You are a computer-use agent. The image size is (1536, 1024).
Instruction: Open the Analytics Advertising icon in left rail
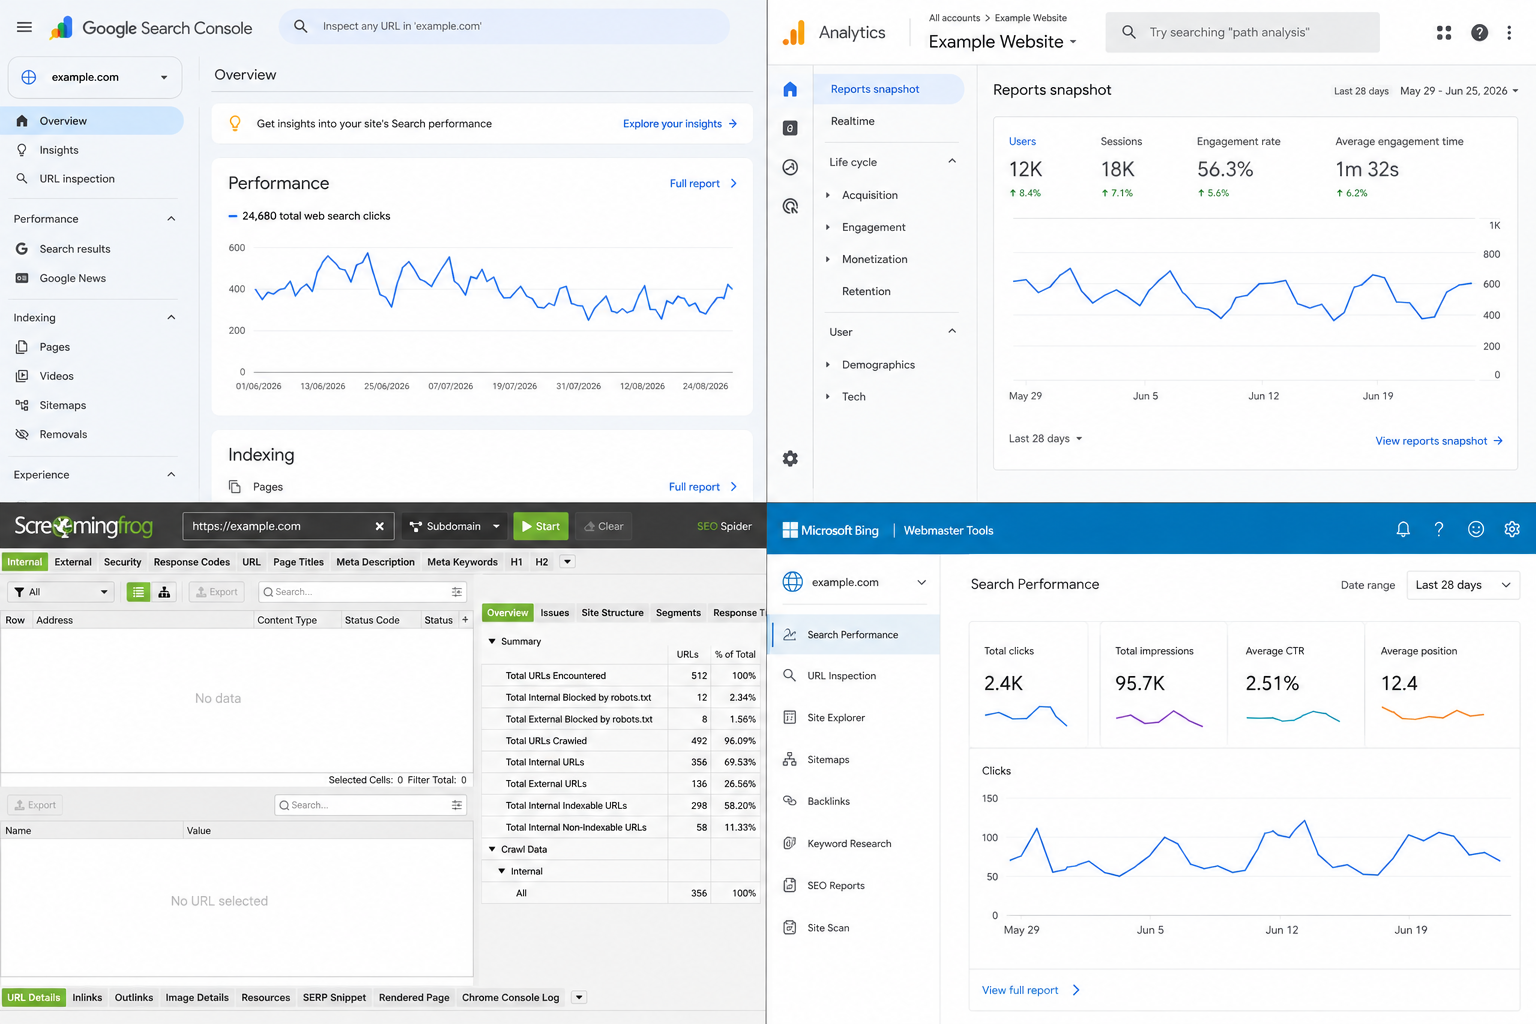[x=790, y=206]
